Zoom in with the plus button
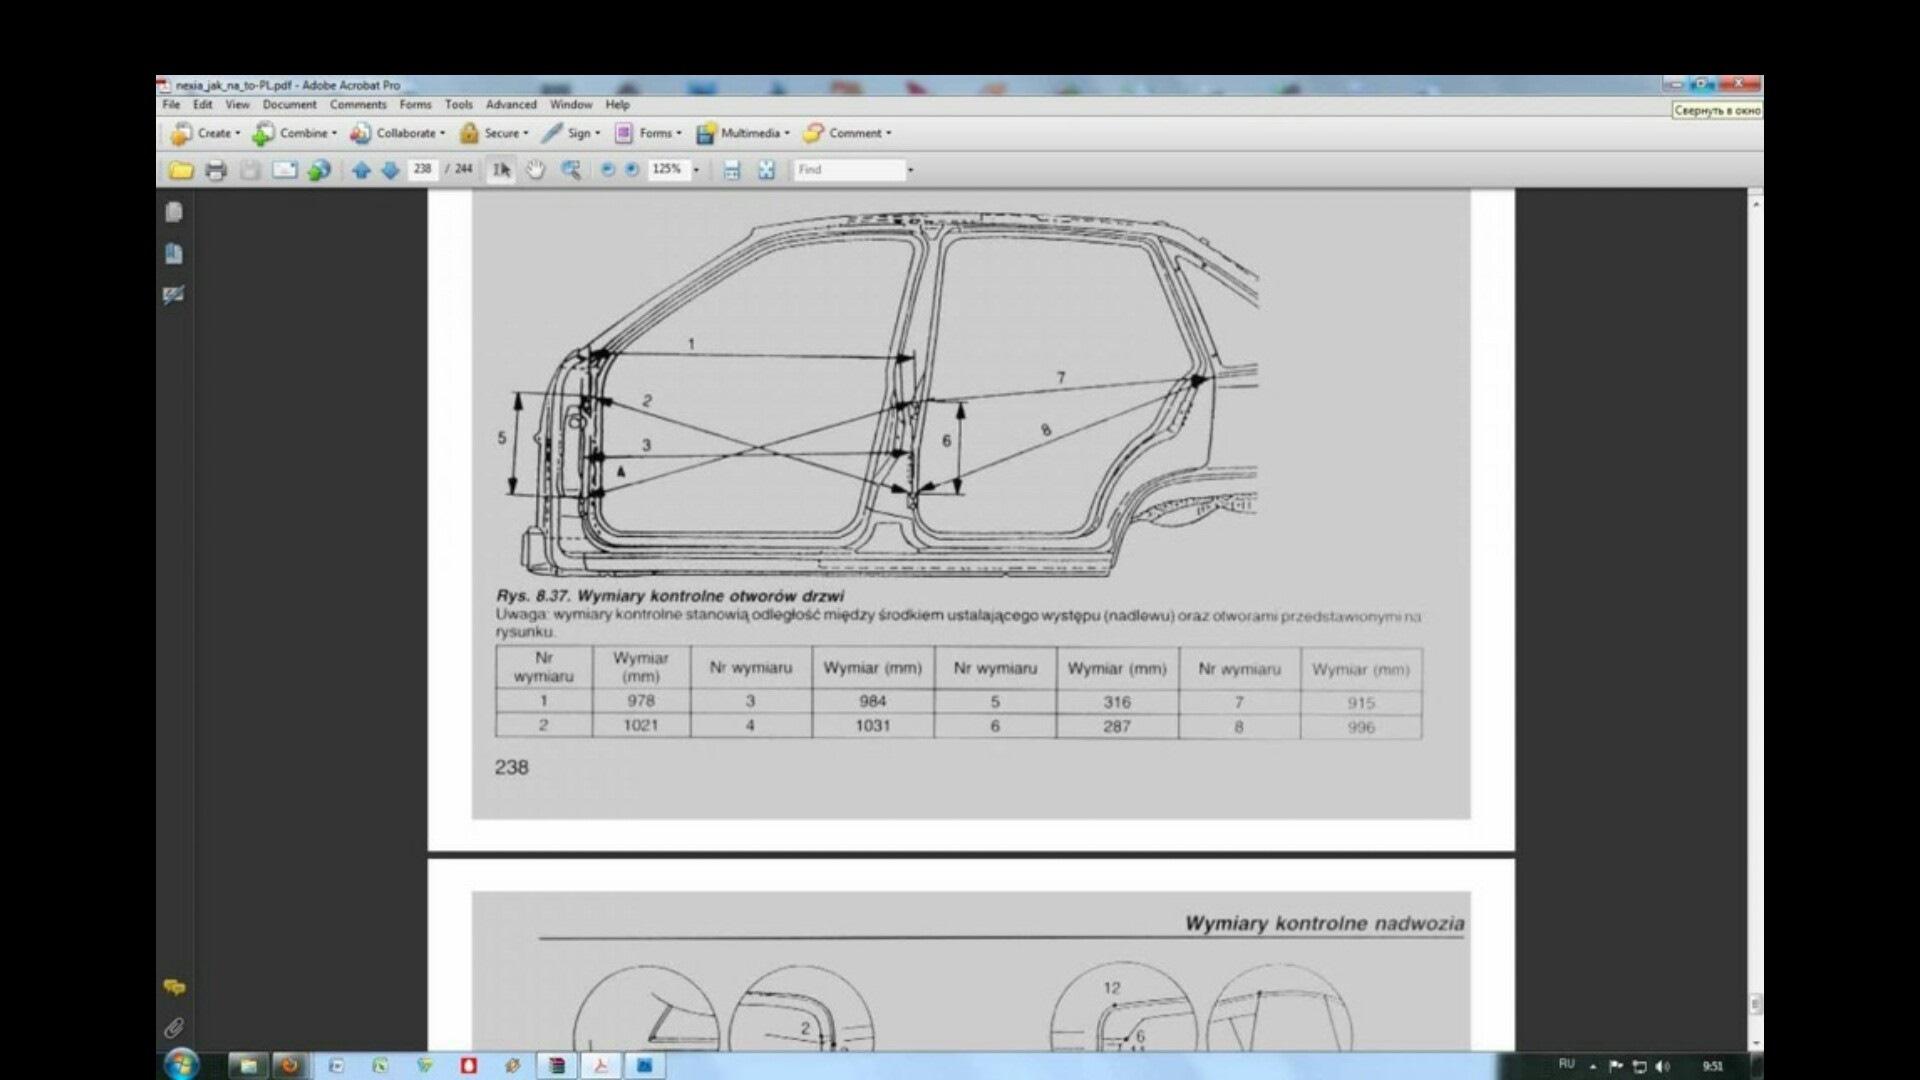This screenshot has height=1080, width=1920. [632, 170]
